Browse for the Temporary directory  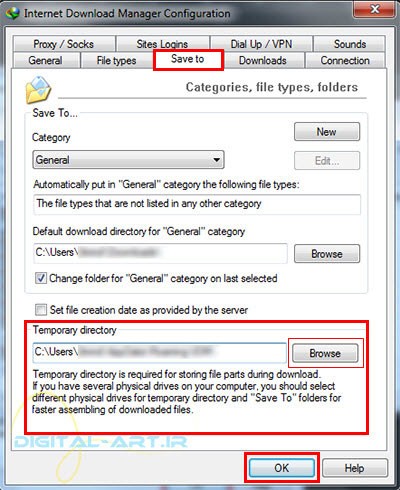tap(325, 353)
